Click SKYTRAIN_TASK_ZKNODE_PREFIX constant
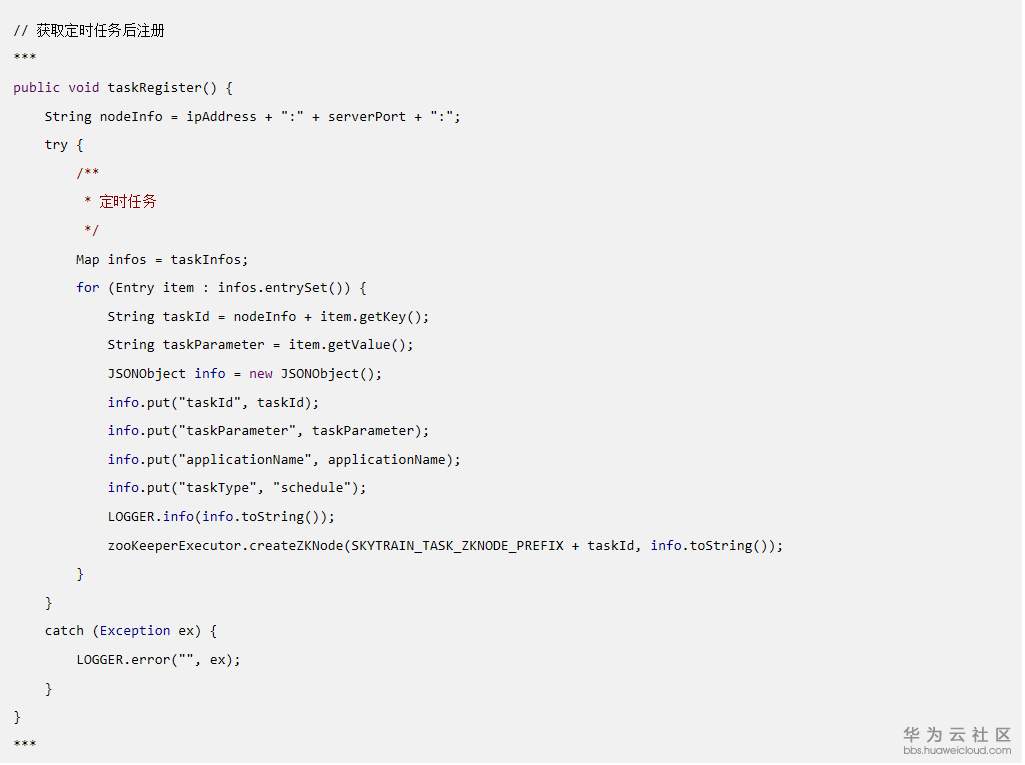The height and width of the screenshot is (765, 1025). point(457,546)
